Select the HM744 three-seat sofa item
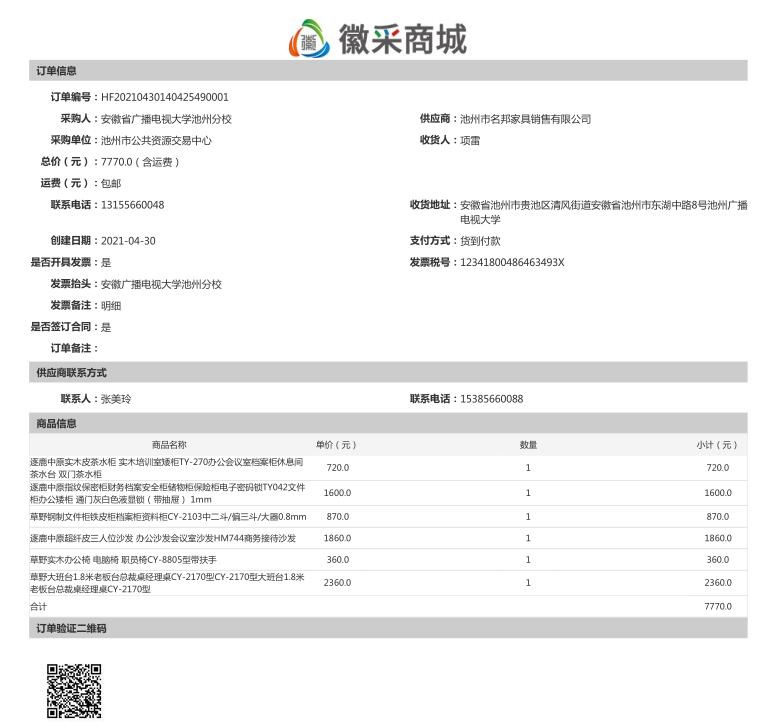Screen dimensions: 762x728 [x=163, y=538]
